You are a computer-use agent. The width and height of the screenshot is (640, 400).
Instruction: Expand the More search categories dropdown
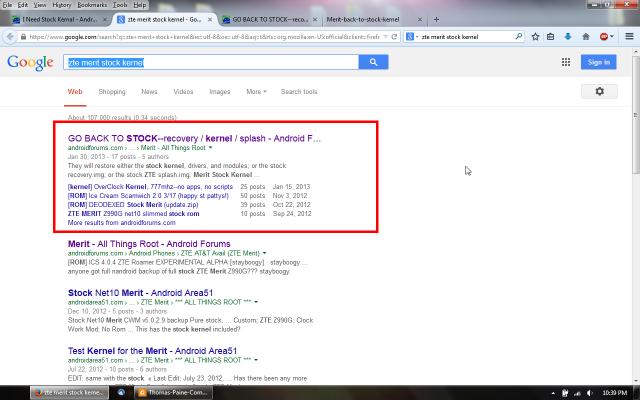[258, 92]
